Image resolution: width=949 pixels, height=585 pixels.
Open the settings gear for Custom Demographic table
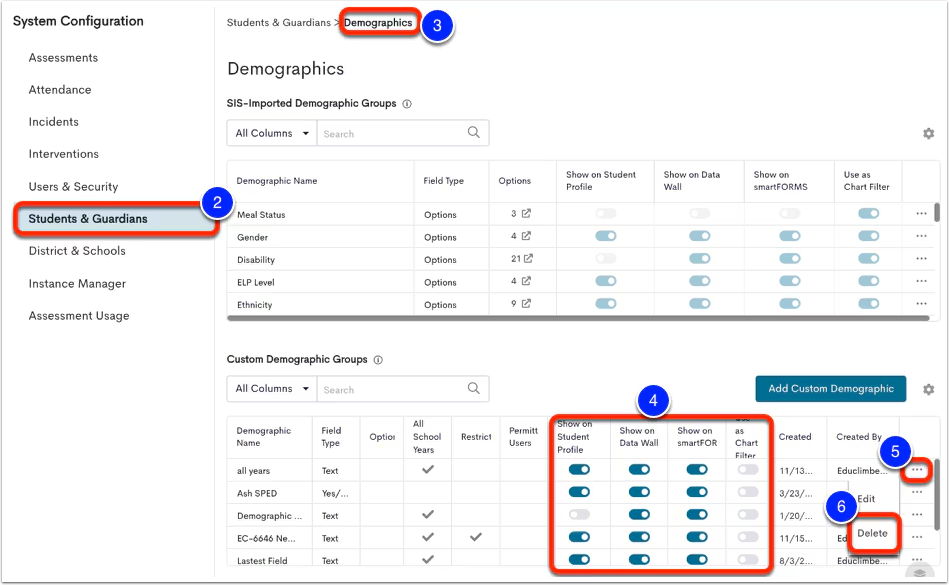tap(928, 388)
